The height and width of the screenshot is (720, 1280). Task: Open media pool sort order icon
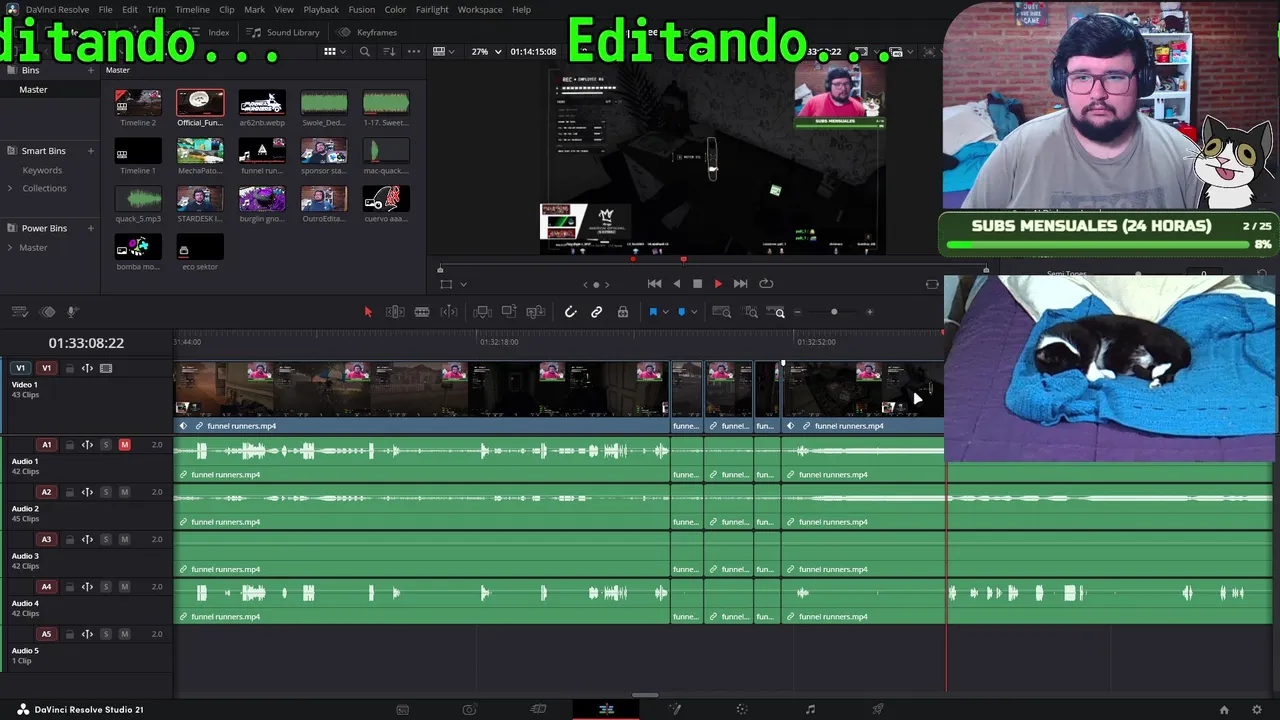coord(389,51)
